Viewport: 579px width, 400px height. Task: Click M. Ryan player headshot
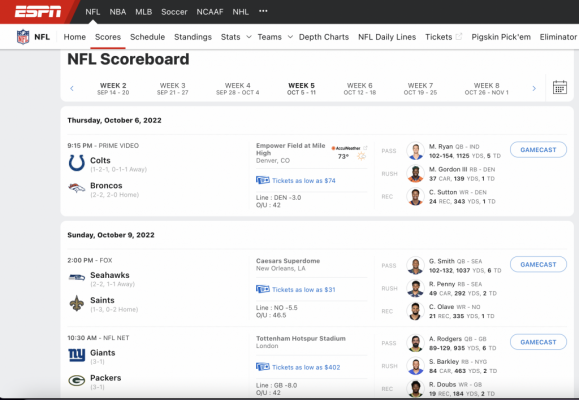pos(415,151)
